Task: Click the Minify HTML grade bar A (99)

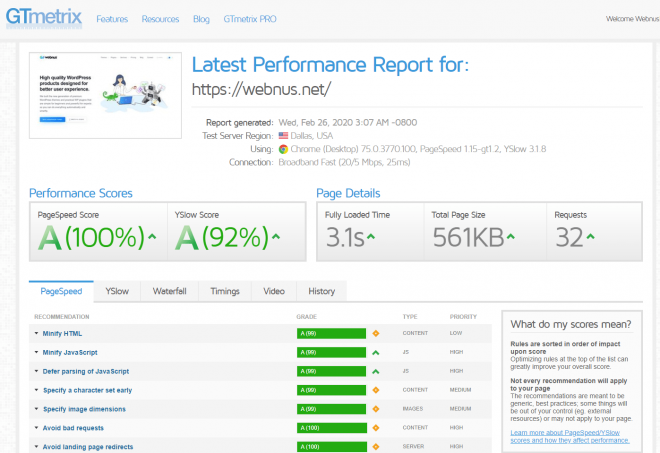Action: [x=331, y=333]
